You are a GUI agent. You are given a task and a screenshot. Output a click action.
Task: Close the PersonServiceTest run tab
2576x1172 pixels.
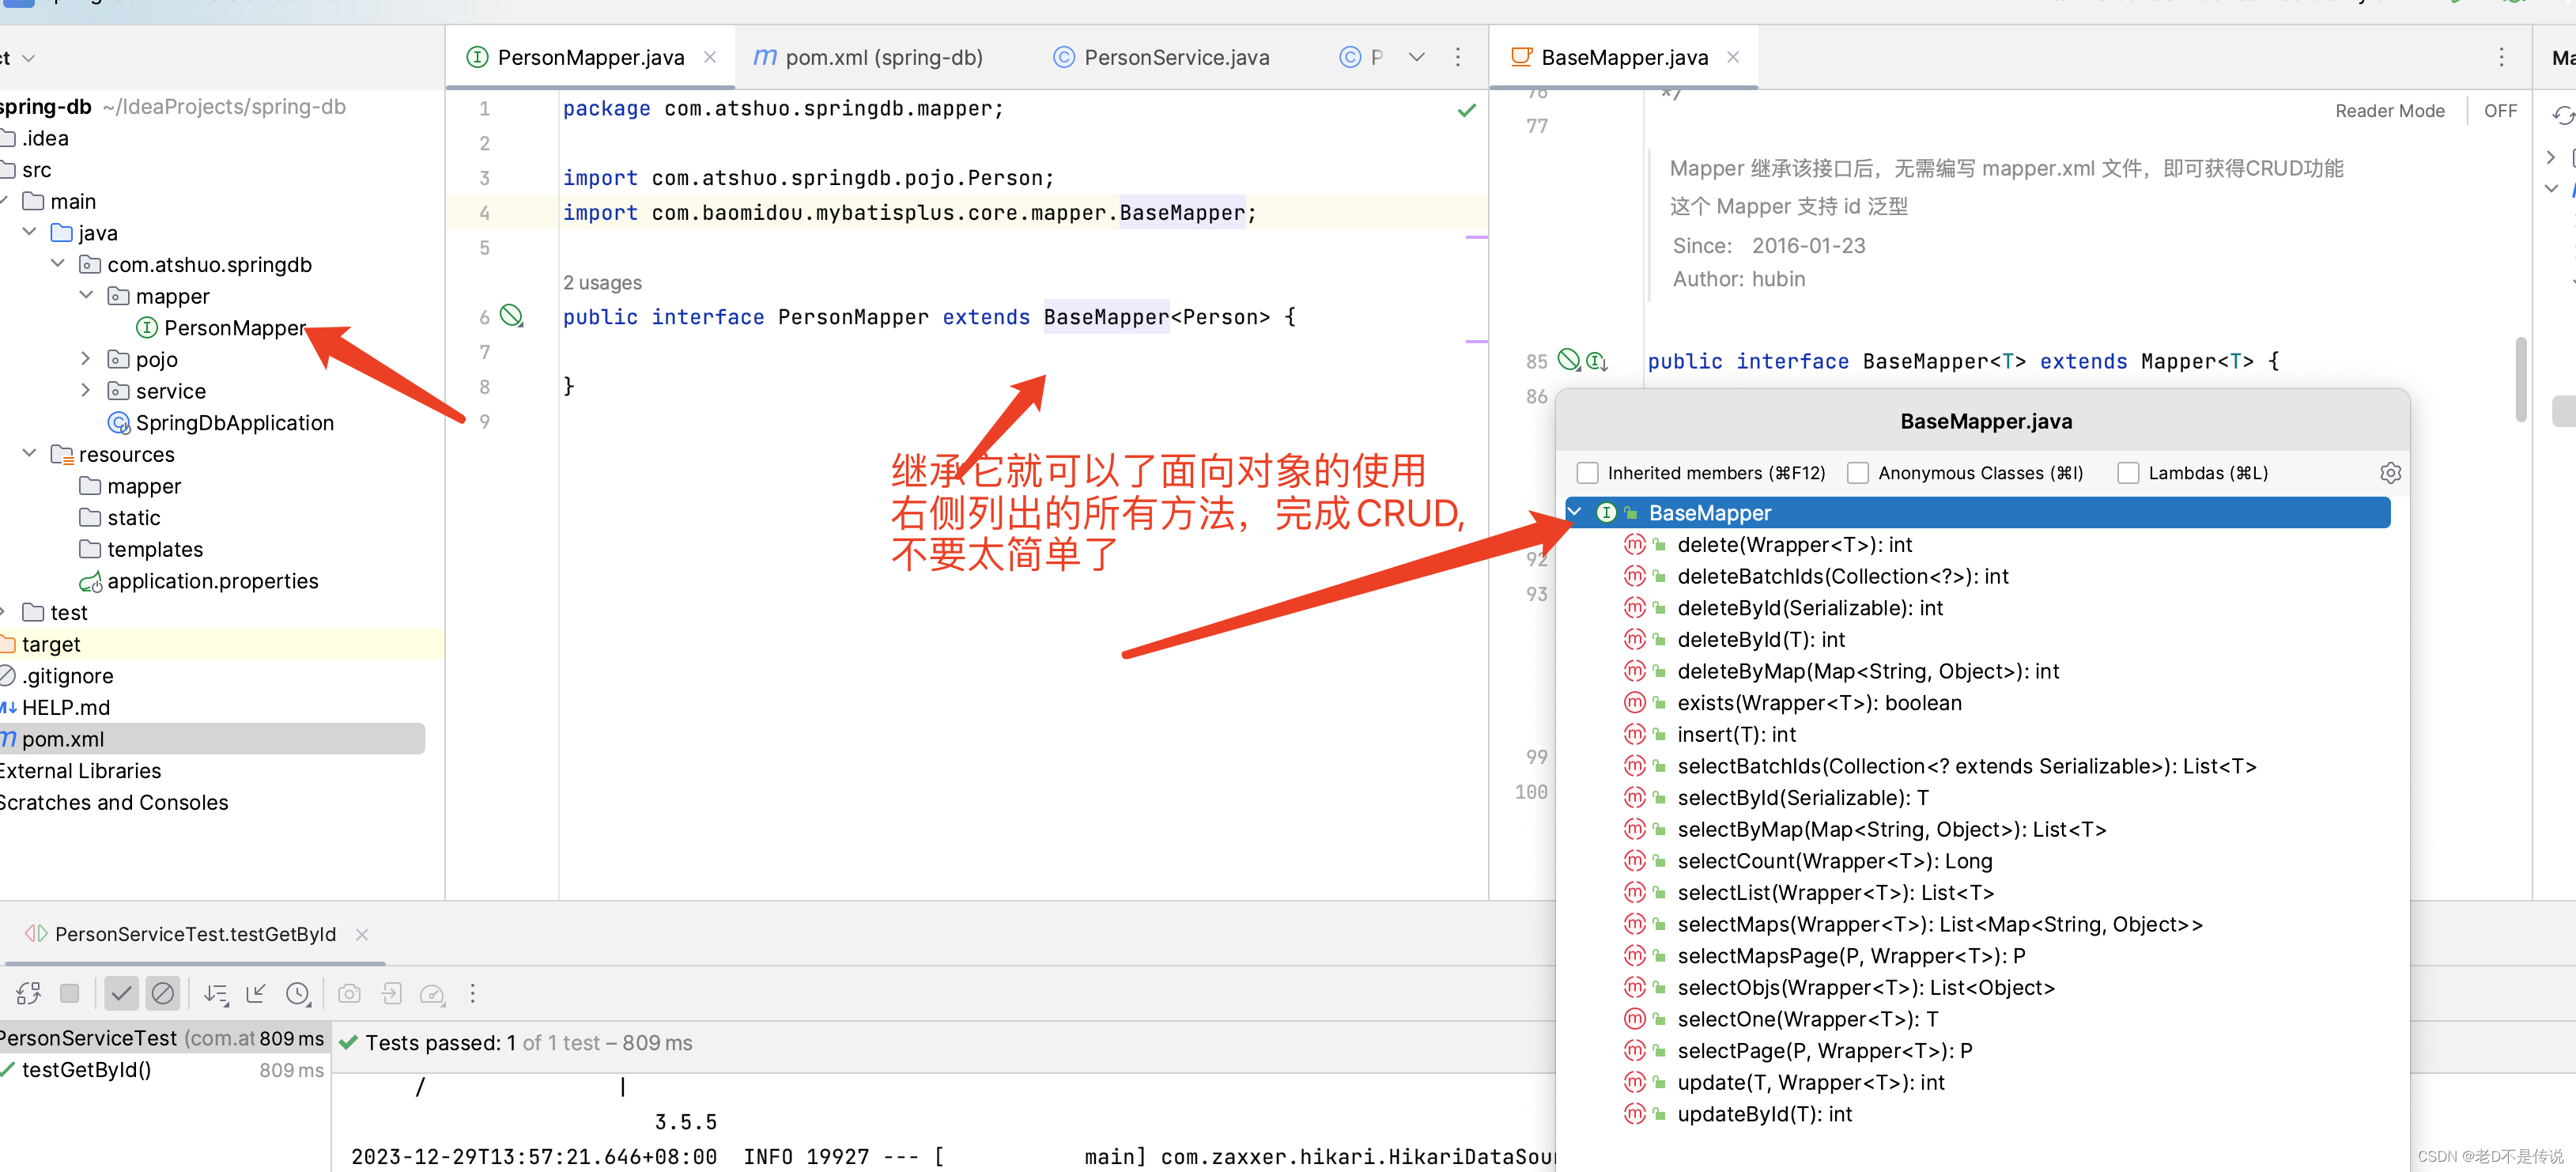point(362,934)
